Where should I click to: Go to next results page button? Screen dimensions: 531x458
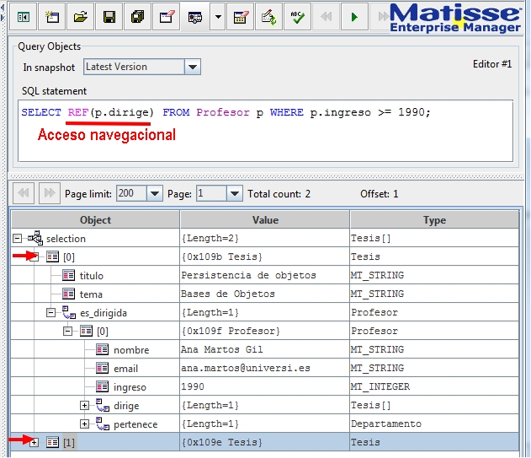pyautogui.click(x=49, y=193)
